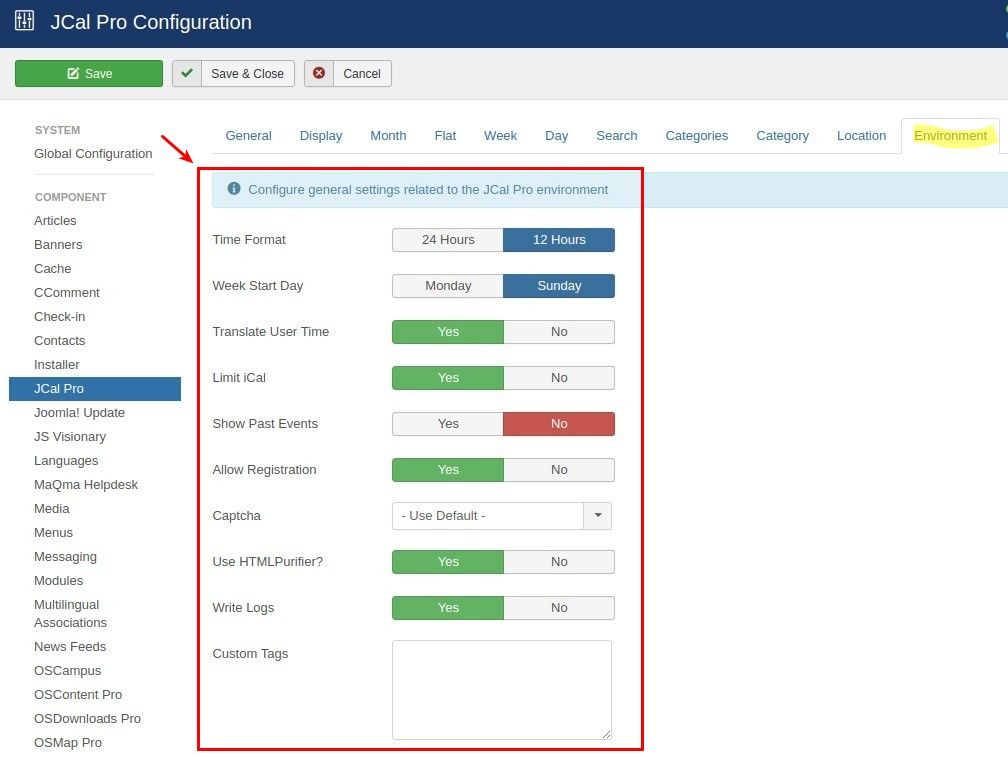The width and height of the screenshot is (1008, 757).
Task: Open Joomla! Update settings
Action: point(79,413)
